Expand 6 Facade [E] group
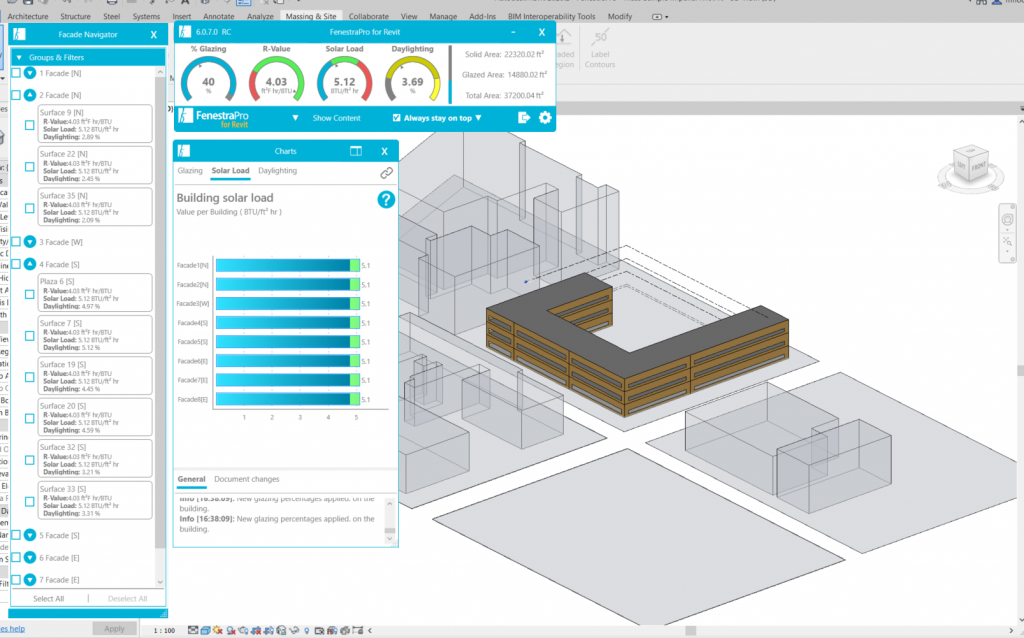 coord(30,558)
